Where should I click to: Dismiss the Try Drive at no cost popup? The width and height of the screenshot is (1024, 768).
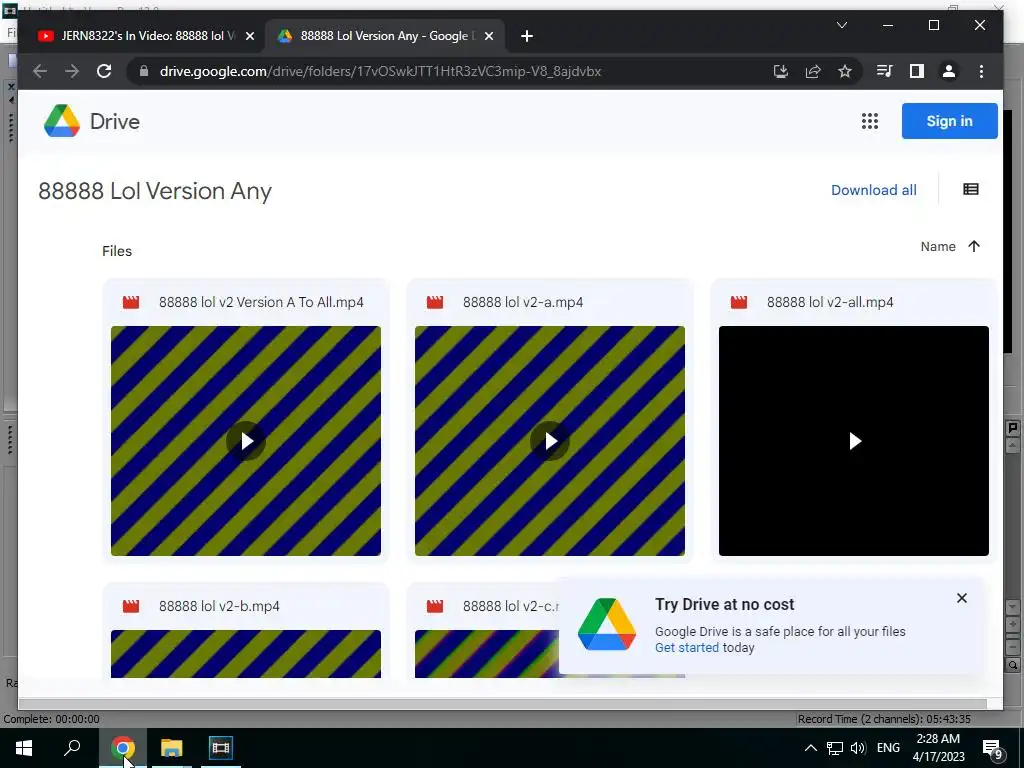click(961, 598)
